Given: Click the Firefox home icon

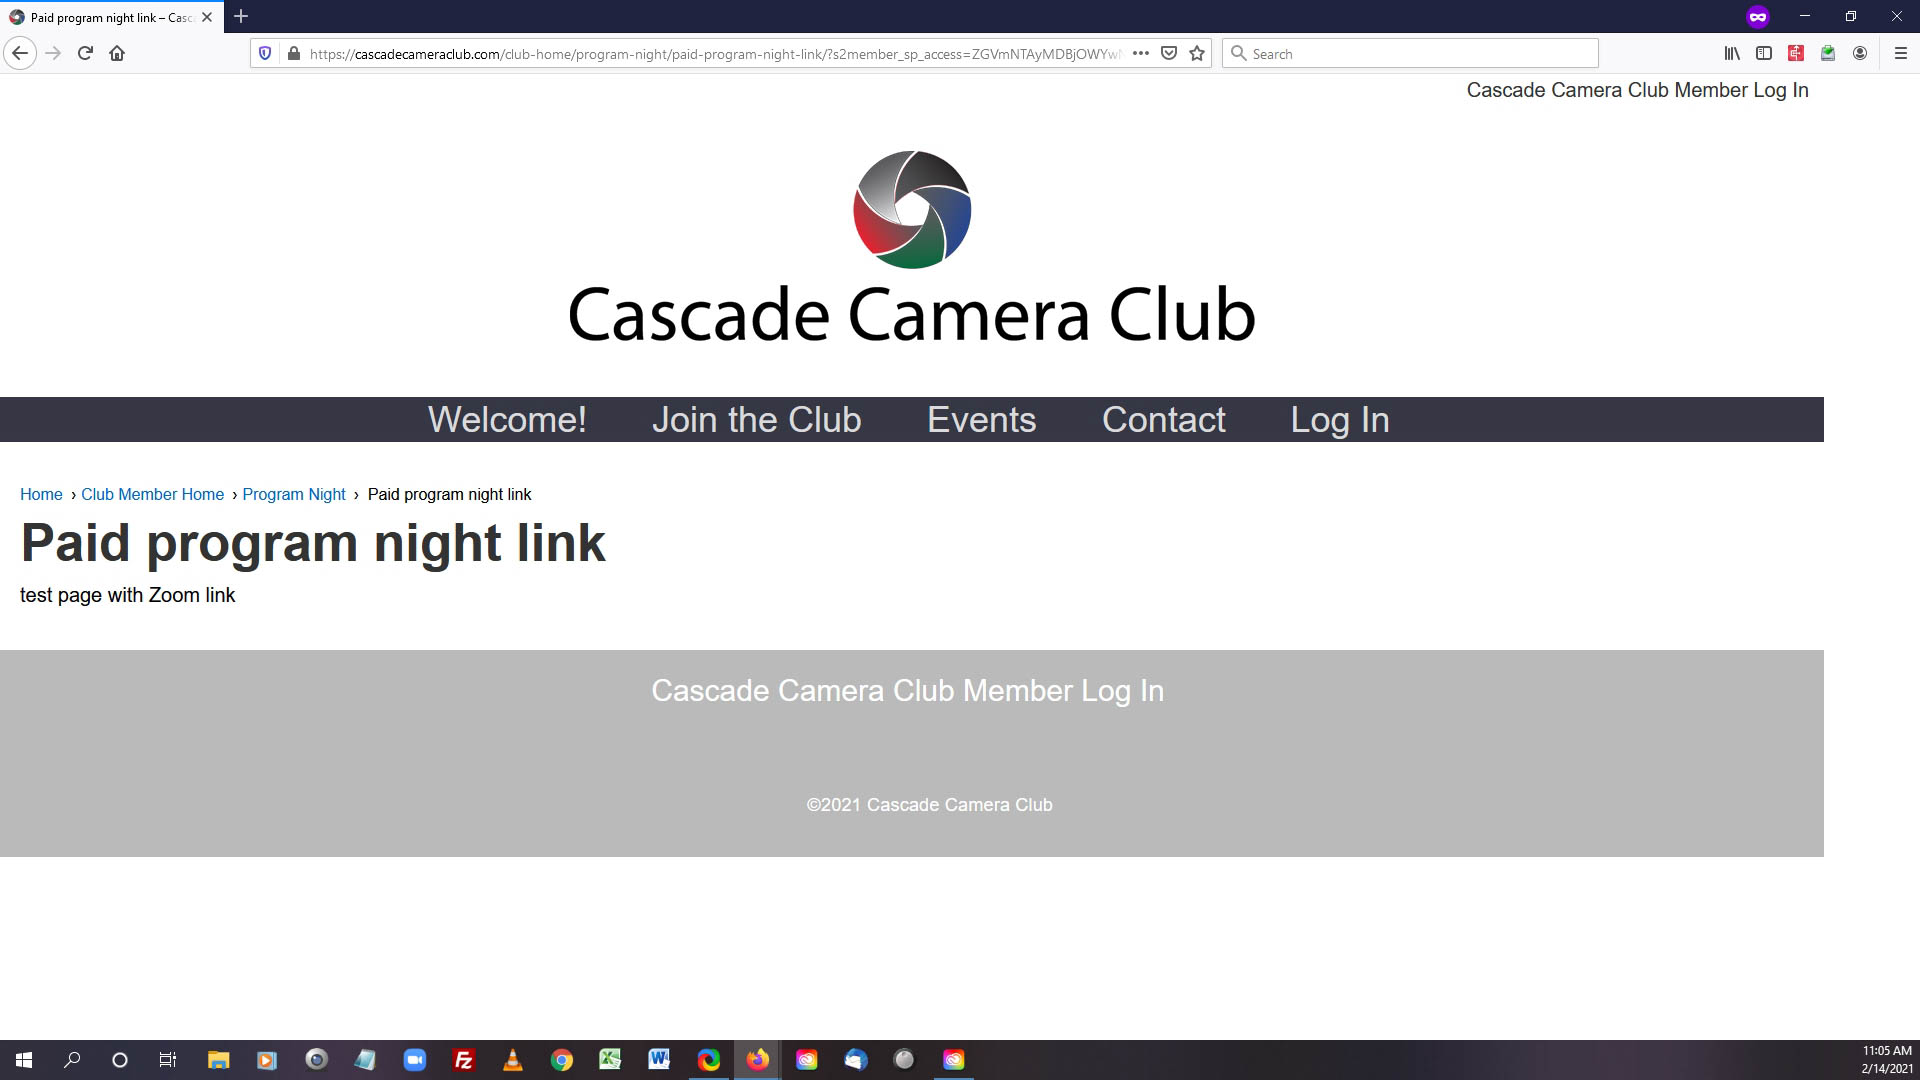Looking at the screenshot, I should point(117,53).
